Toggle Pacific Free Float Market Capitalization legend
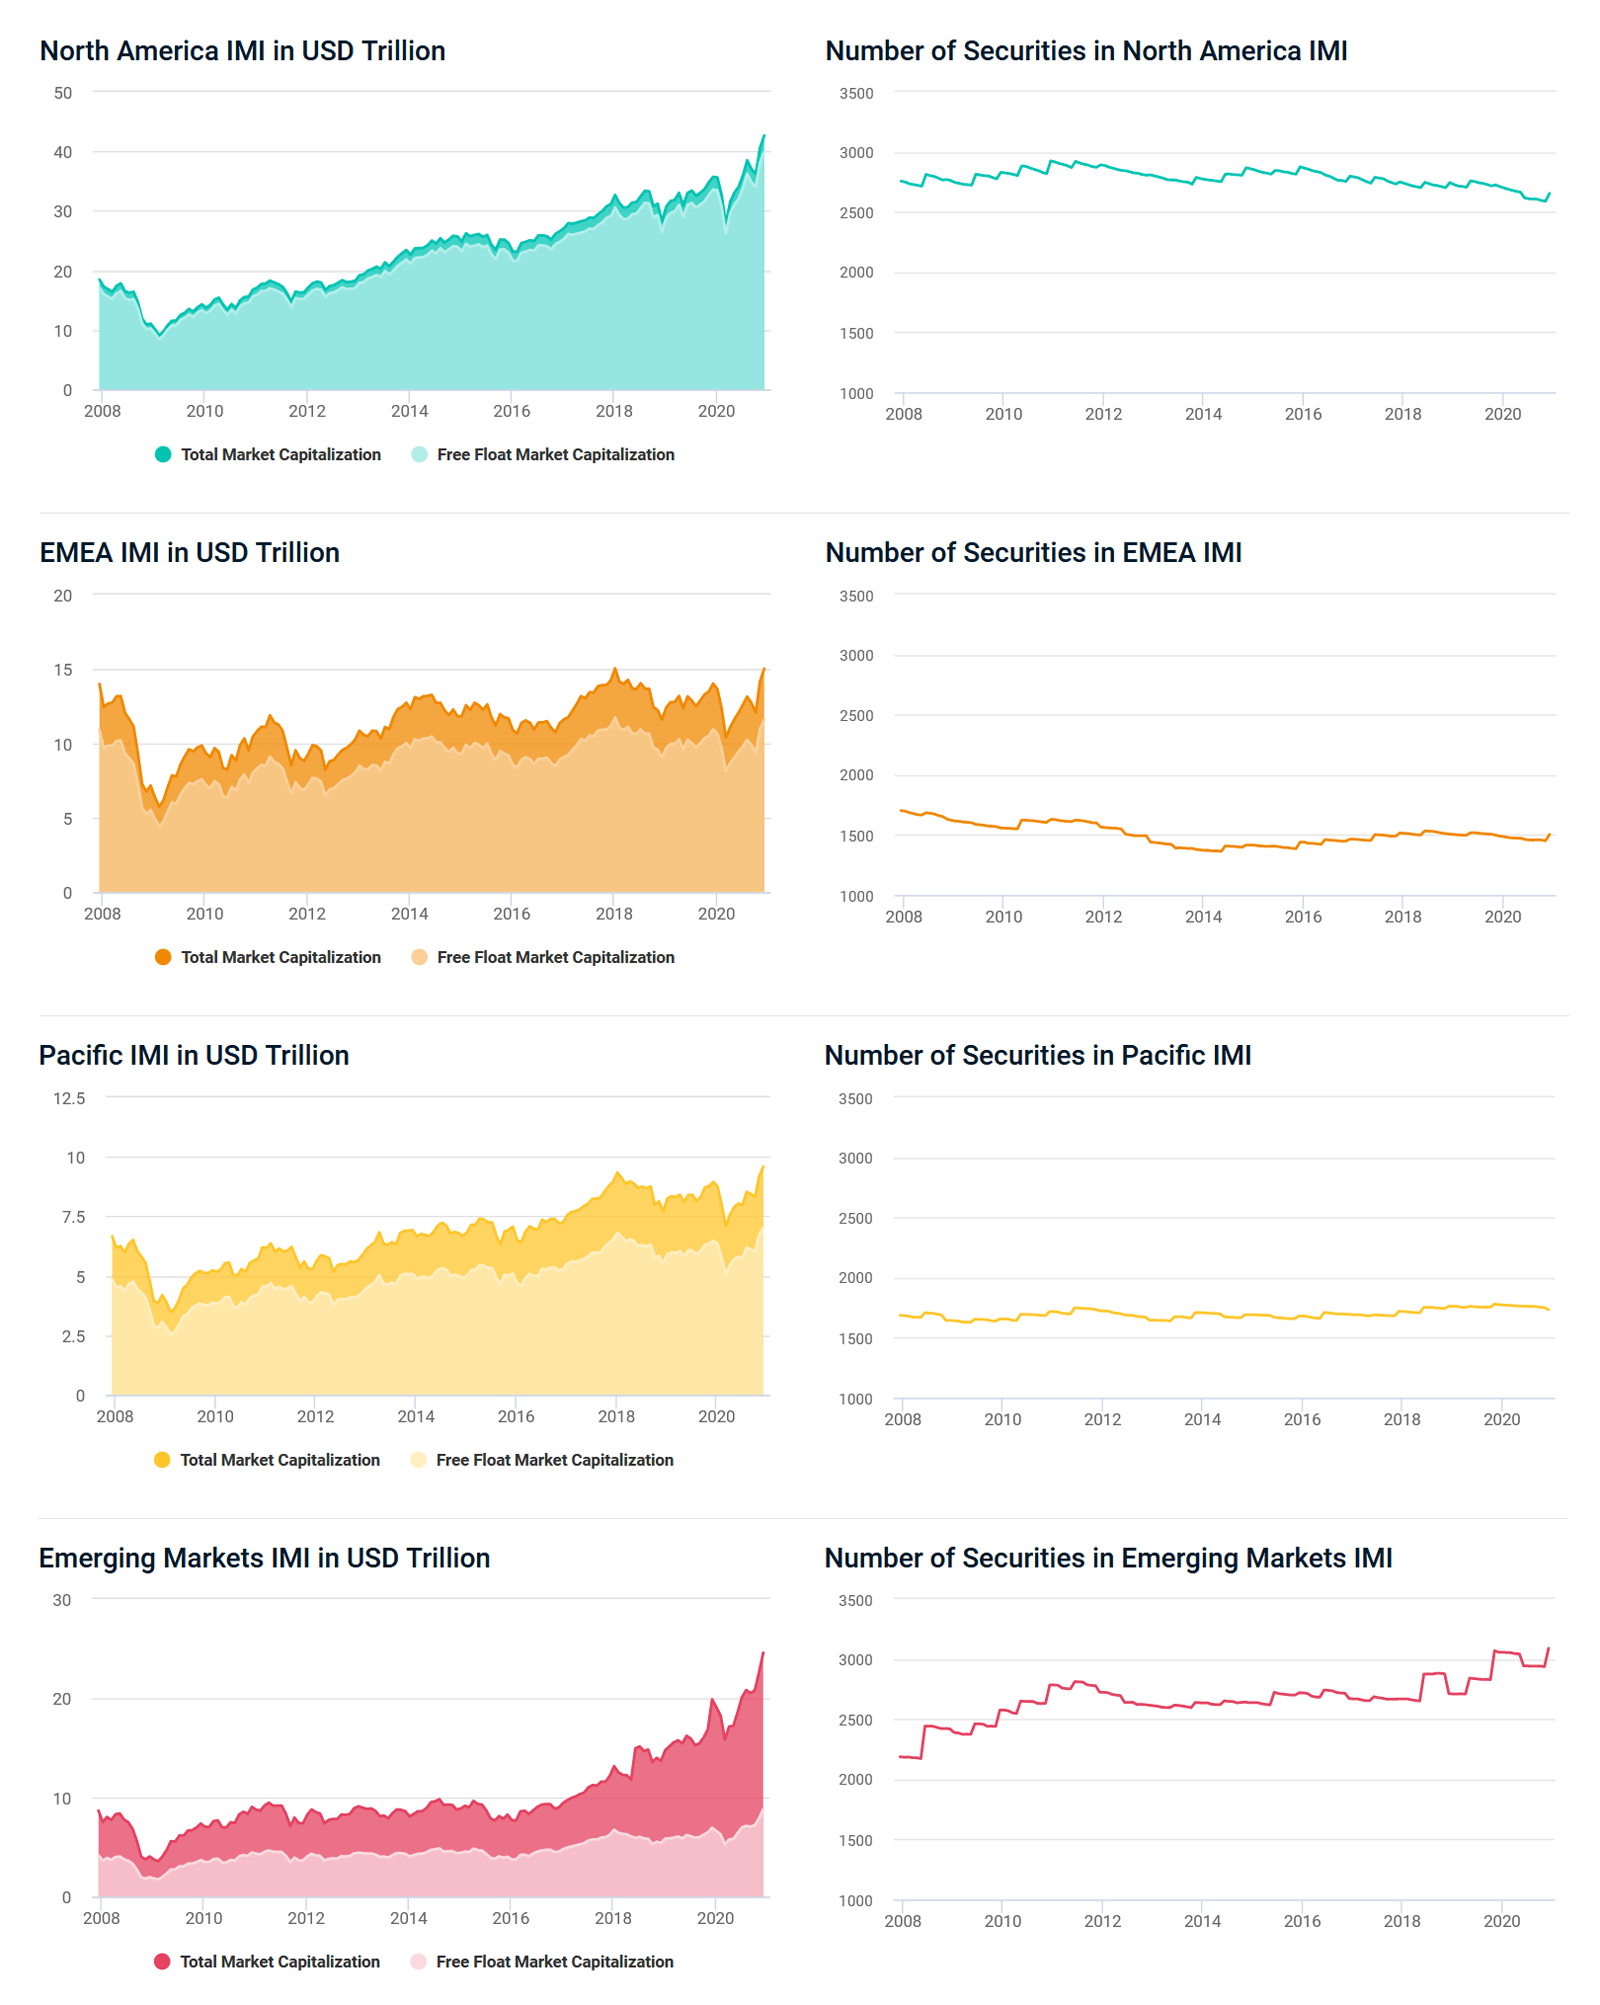The height and width of the screenshot is (2005, 1600). coord(542,1460)
